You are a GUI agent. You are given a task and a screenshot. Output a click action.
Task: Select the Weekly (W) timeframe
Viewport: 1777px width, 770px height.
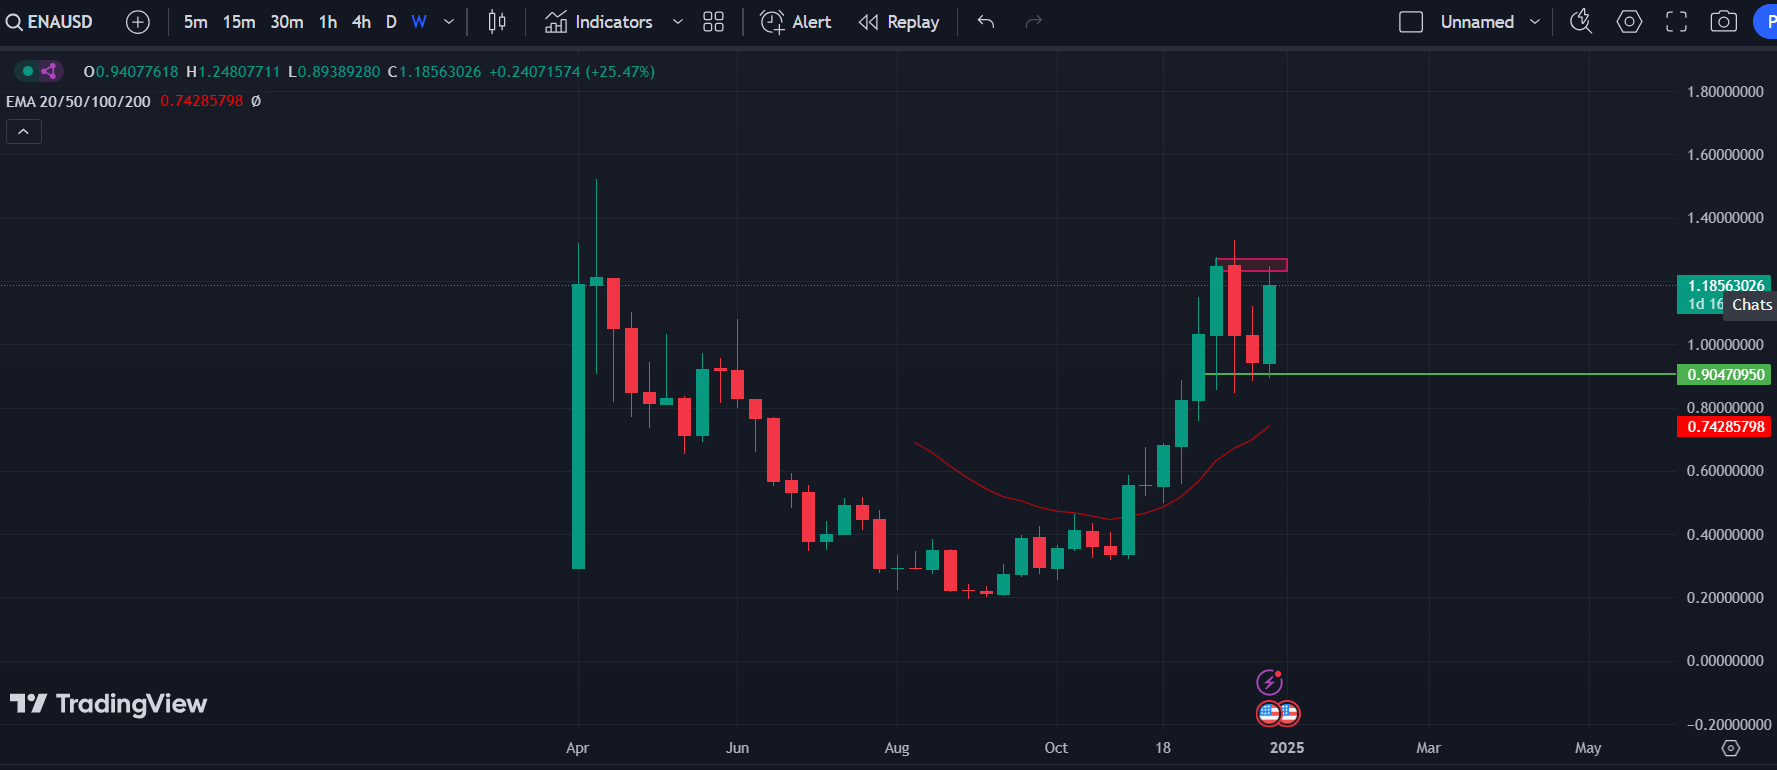[x=419, y=22]
